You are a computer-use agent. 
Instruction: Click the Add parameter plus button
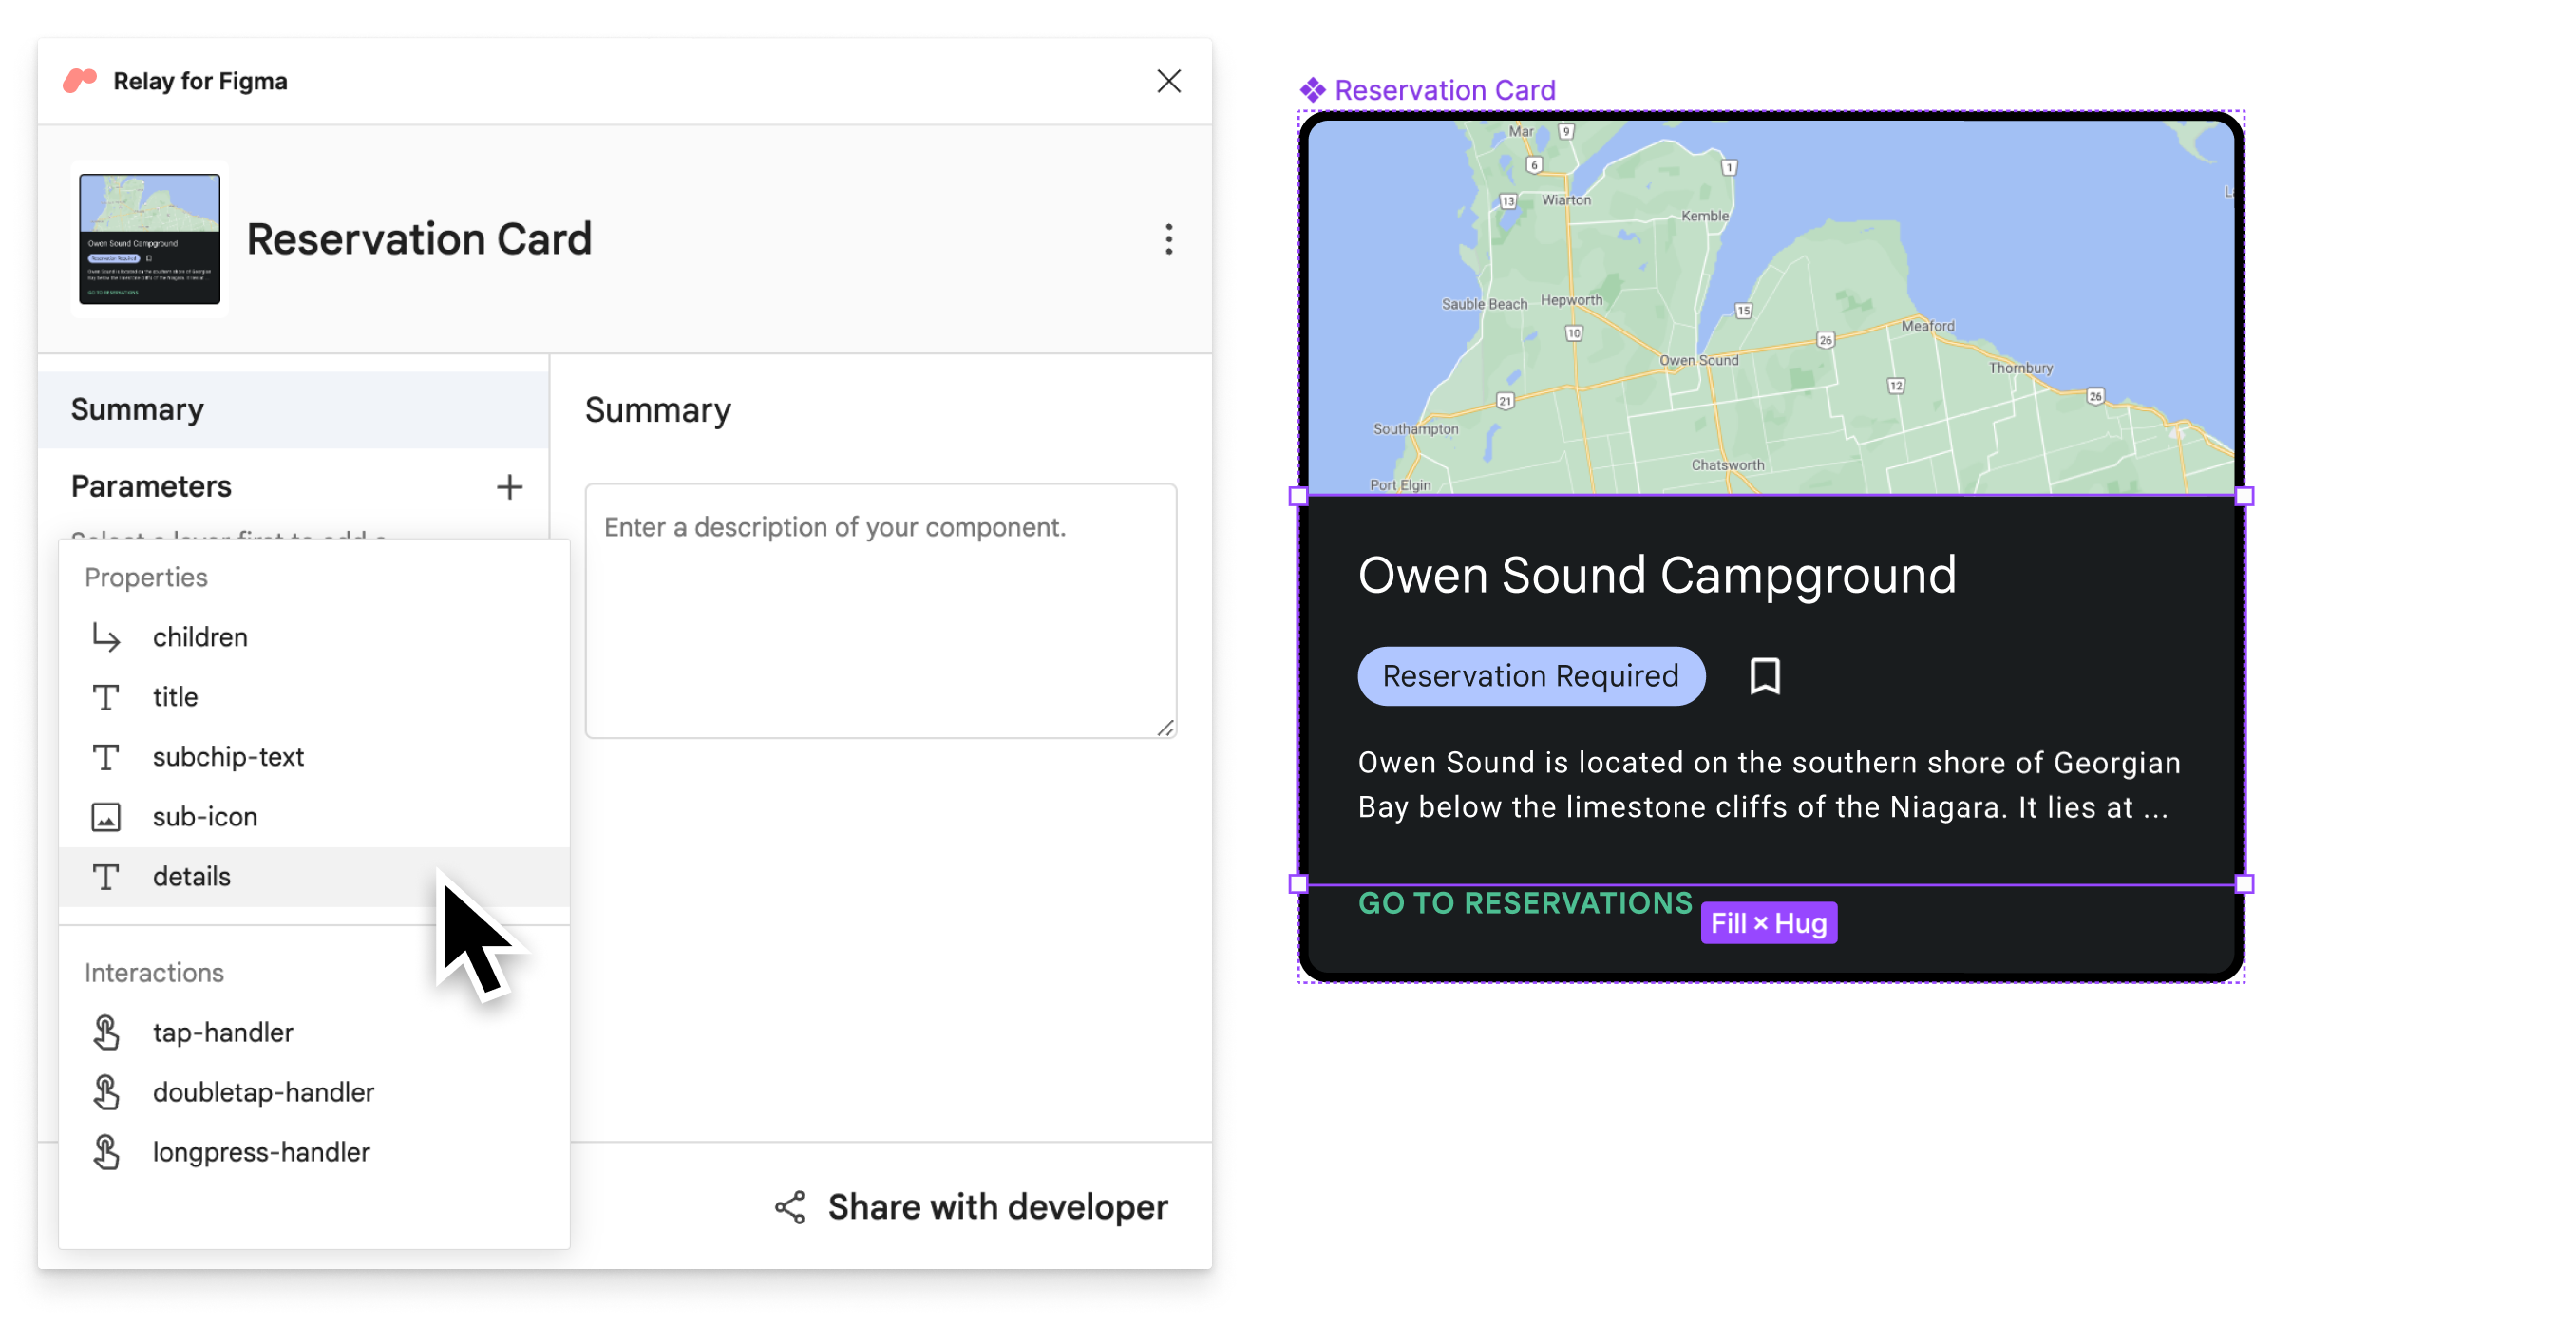(x=507, y=487)
